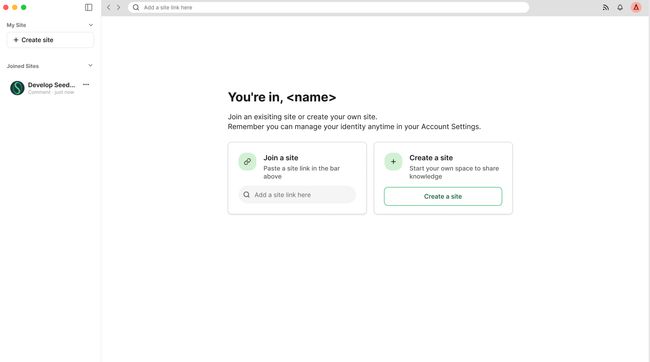The image size is (650, 362).
Task: Open the red account avatar
Action: [636, 7]
